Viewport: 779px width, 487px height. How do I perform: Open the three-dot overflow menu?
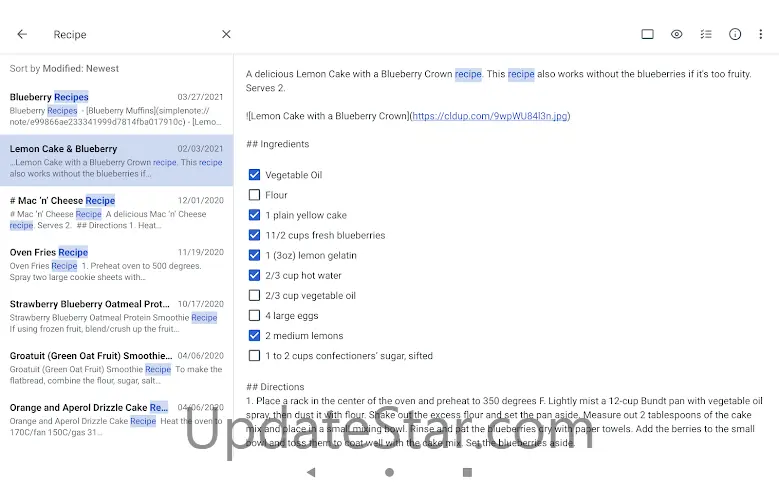[761, 34]
